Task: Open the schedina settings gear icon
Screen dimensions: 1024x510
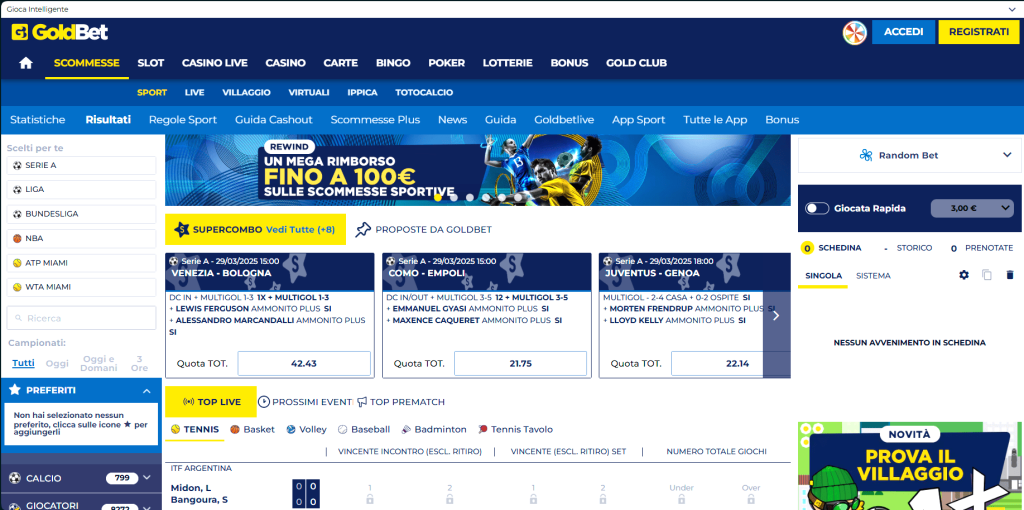Action: tap(964, 275)
